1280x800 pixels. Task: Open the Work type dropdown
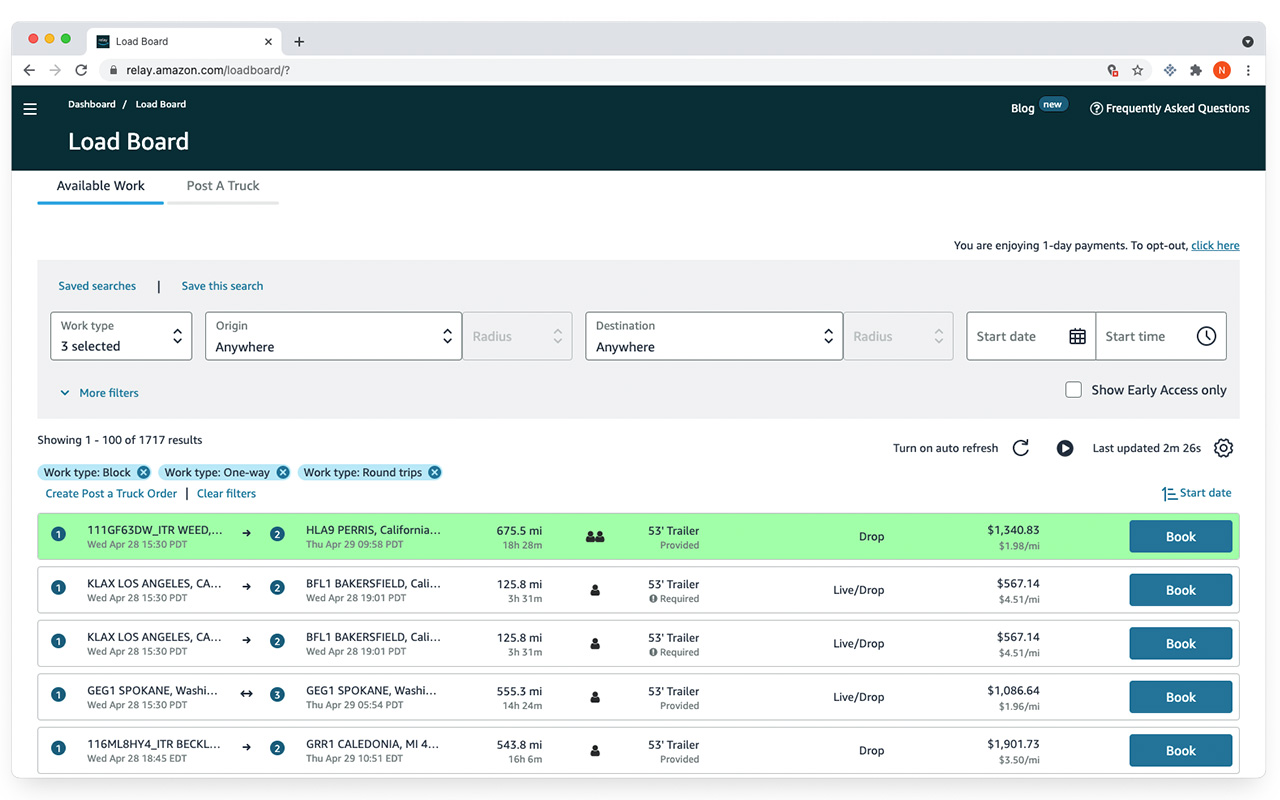121,336
